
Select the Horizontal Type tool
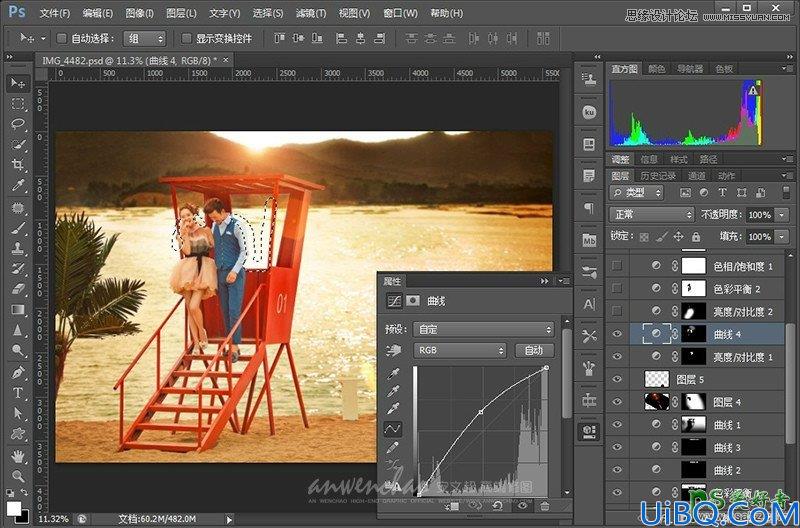point(18,392)
